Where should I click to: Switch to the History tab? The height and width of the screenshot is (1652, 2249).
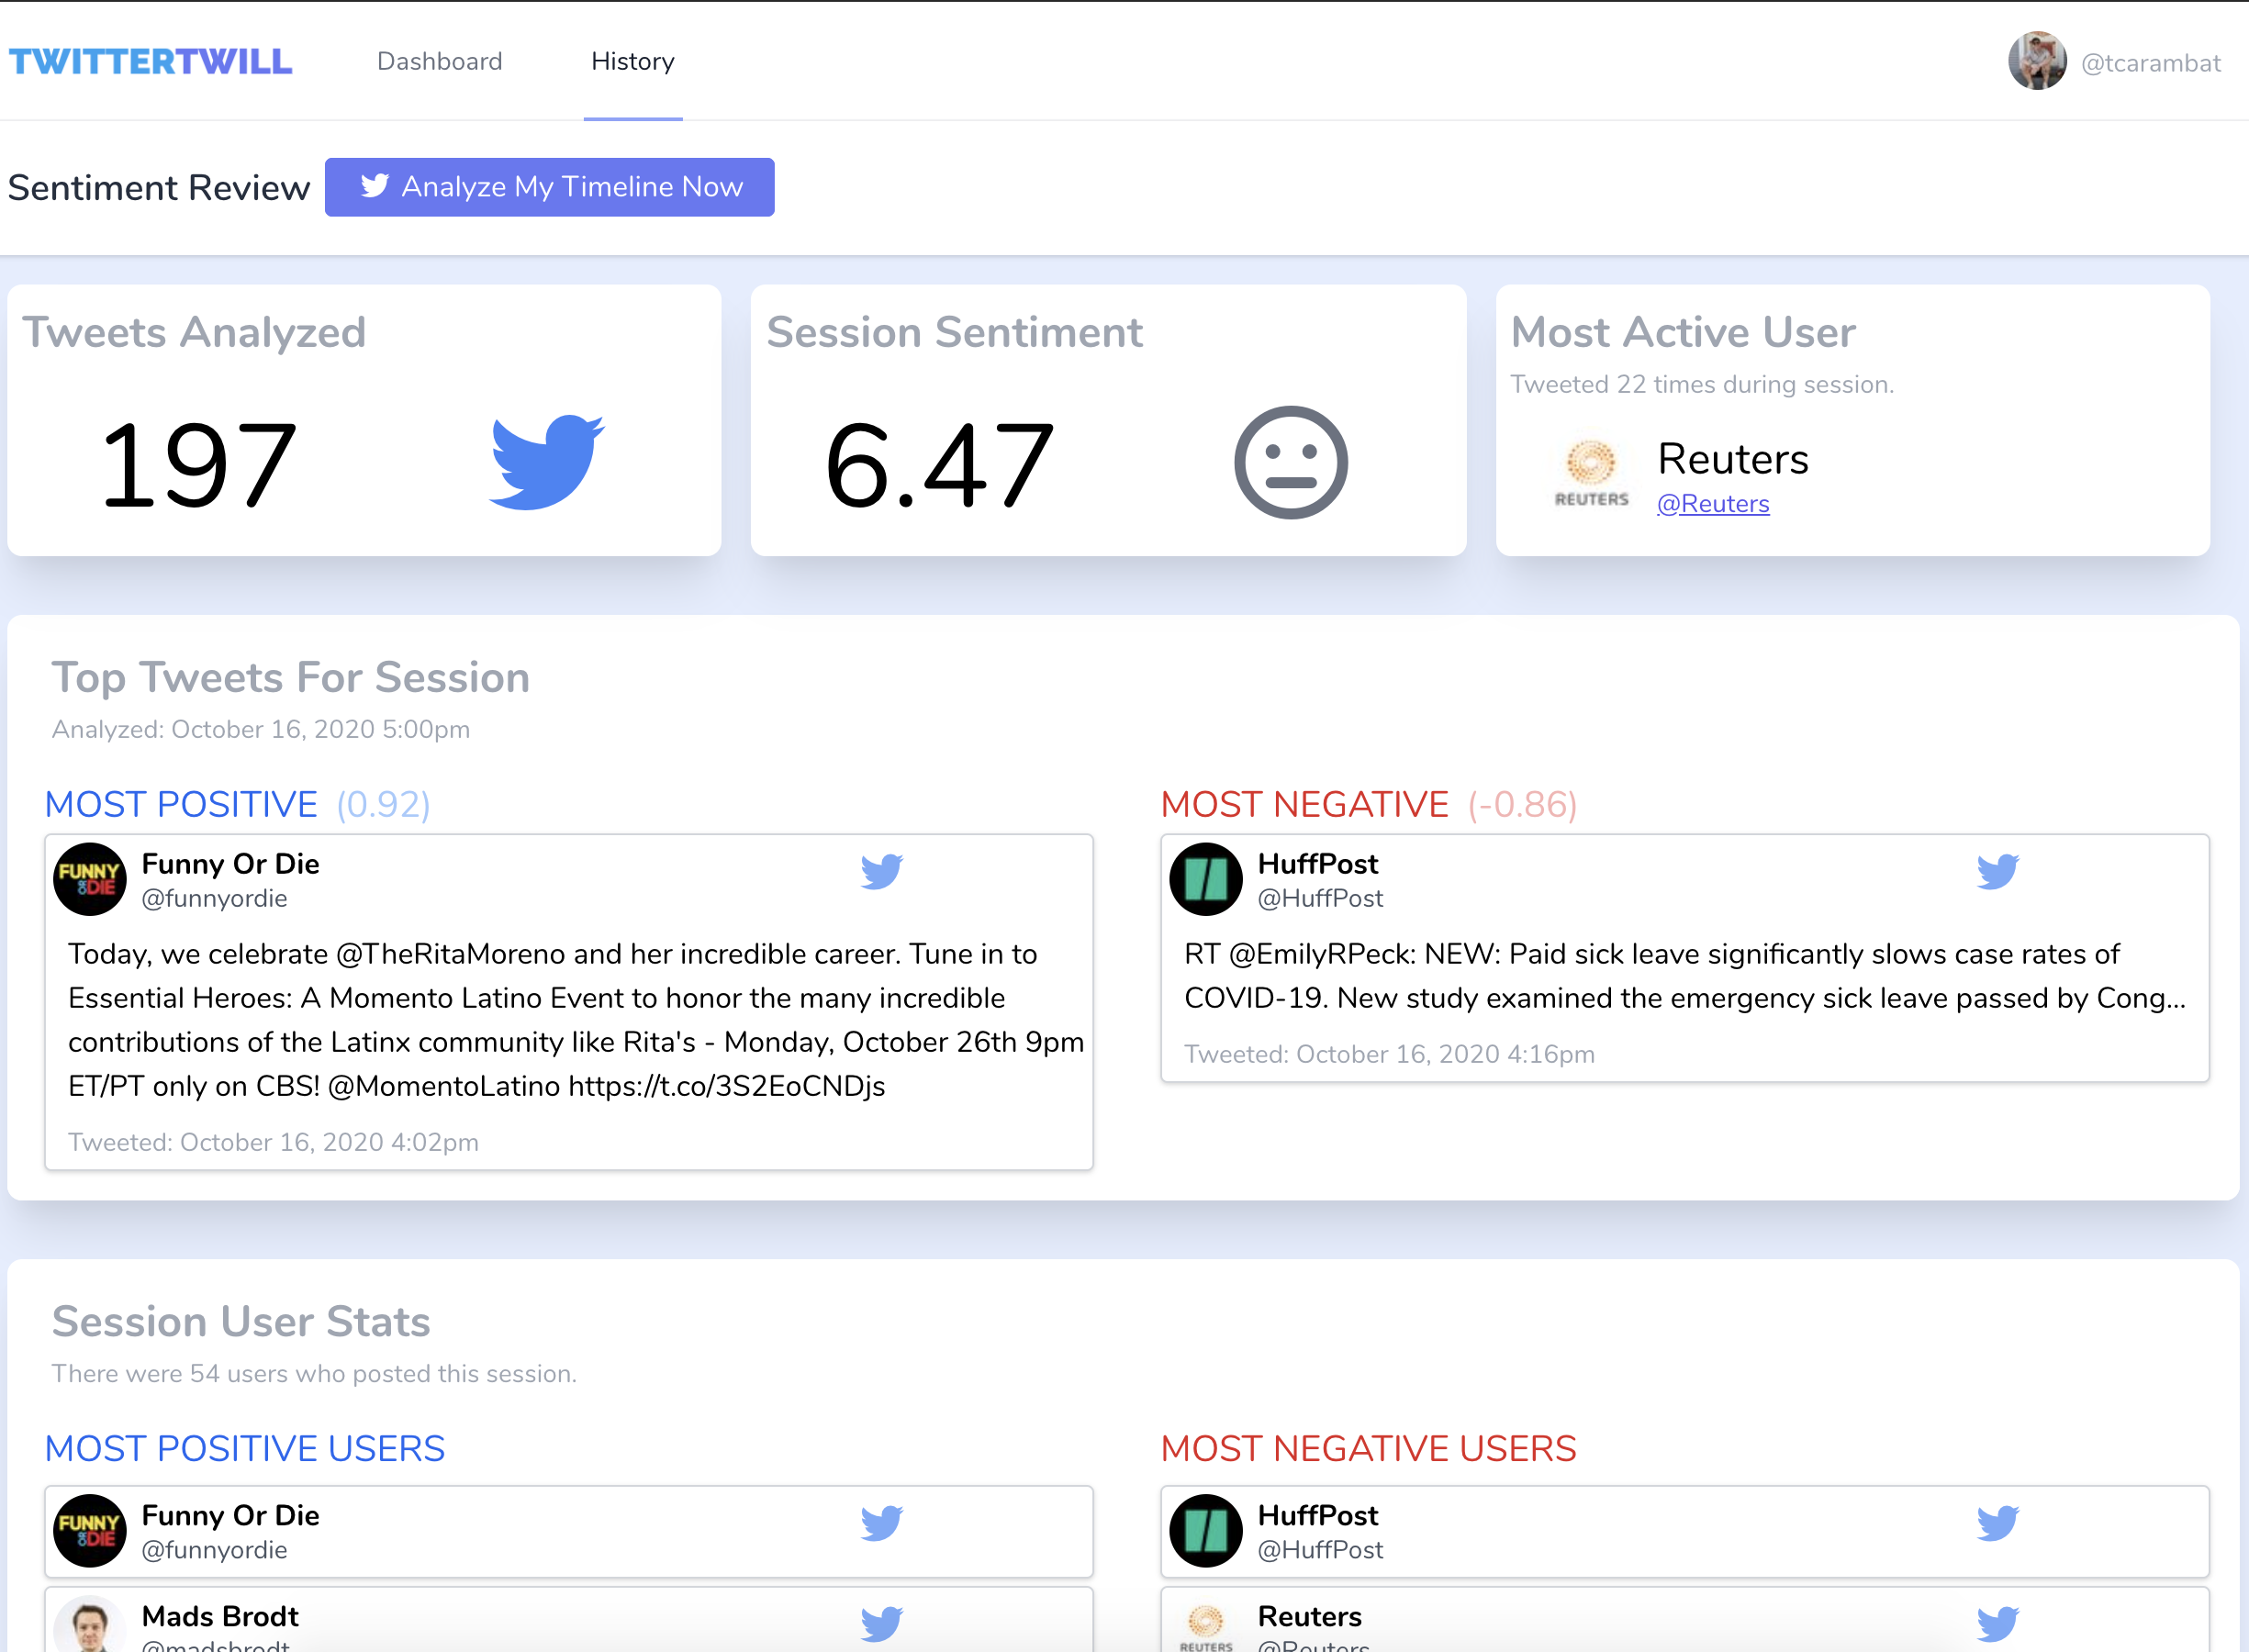pyautogui.click(x=632, y=61)
